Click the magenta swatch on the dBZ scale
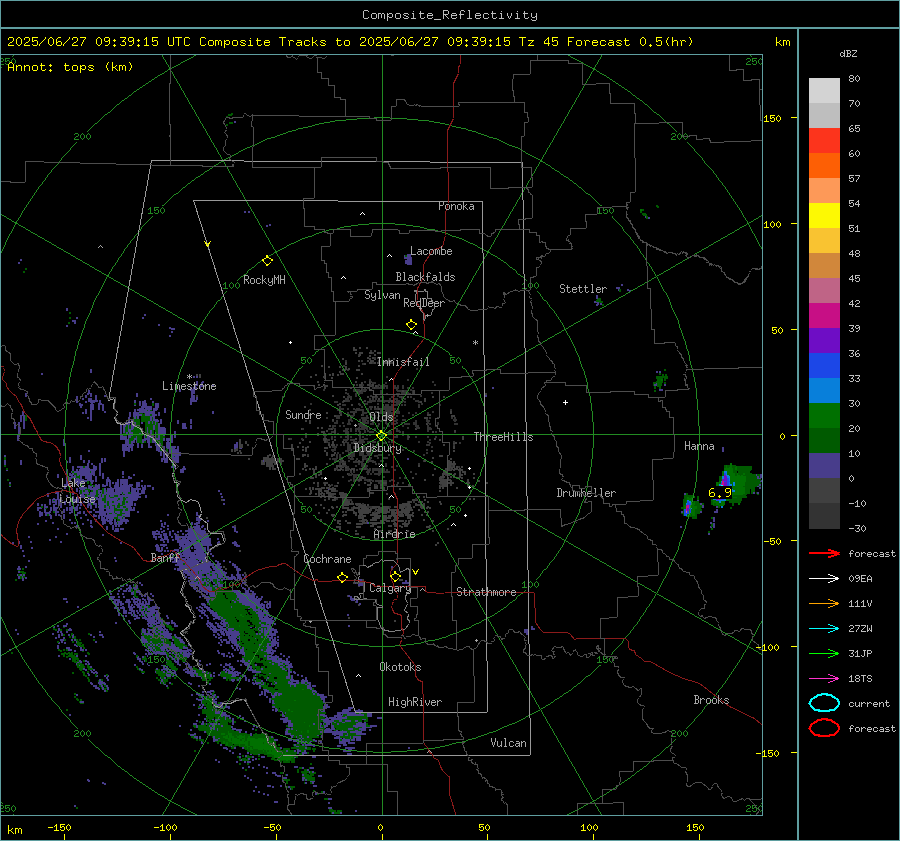Image resolution: width=900 pixels, height=841 pixels. (x=824, y=316)
